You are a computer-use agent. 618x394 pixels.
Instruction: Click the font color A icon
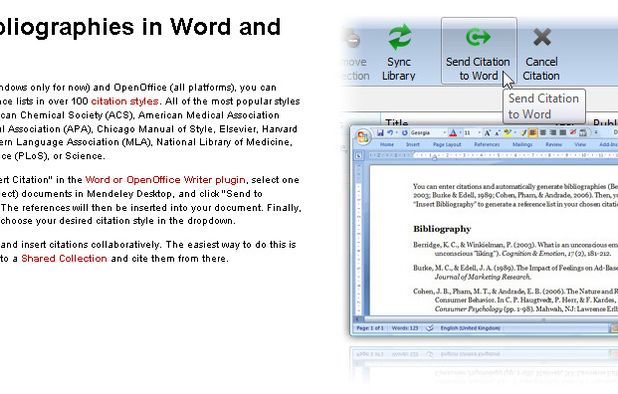(453, 133)
